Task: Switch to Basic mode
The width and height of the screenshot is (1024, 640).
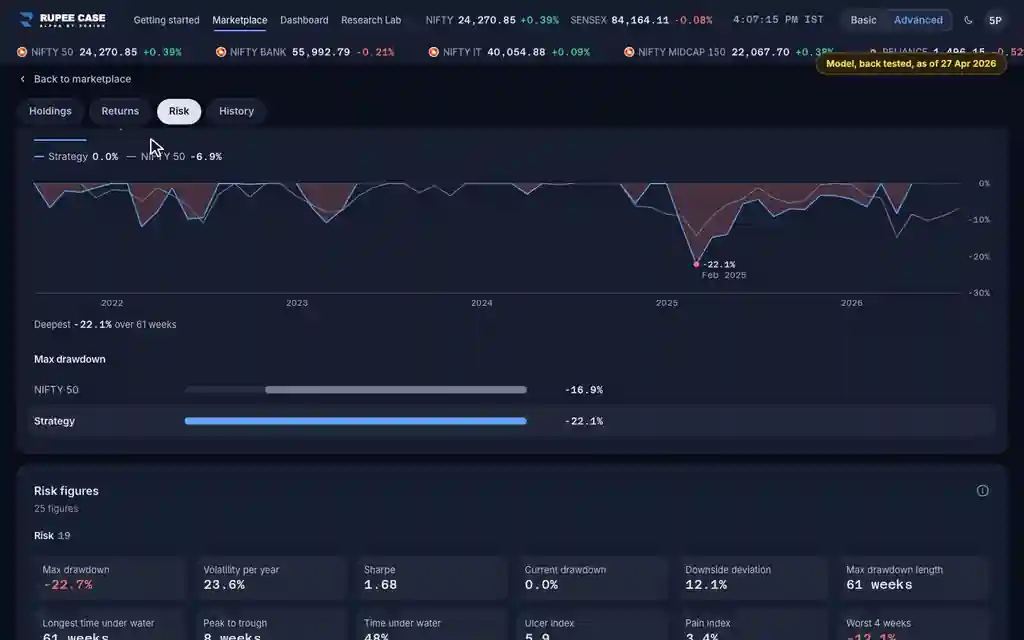Action: pos(863,20)
